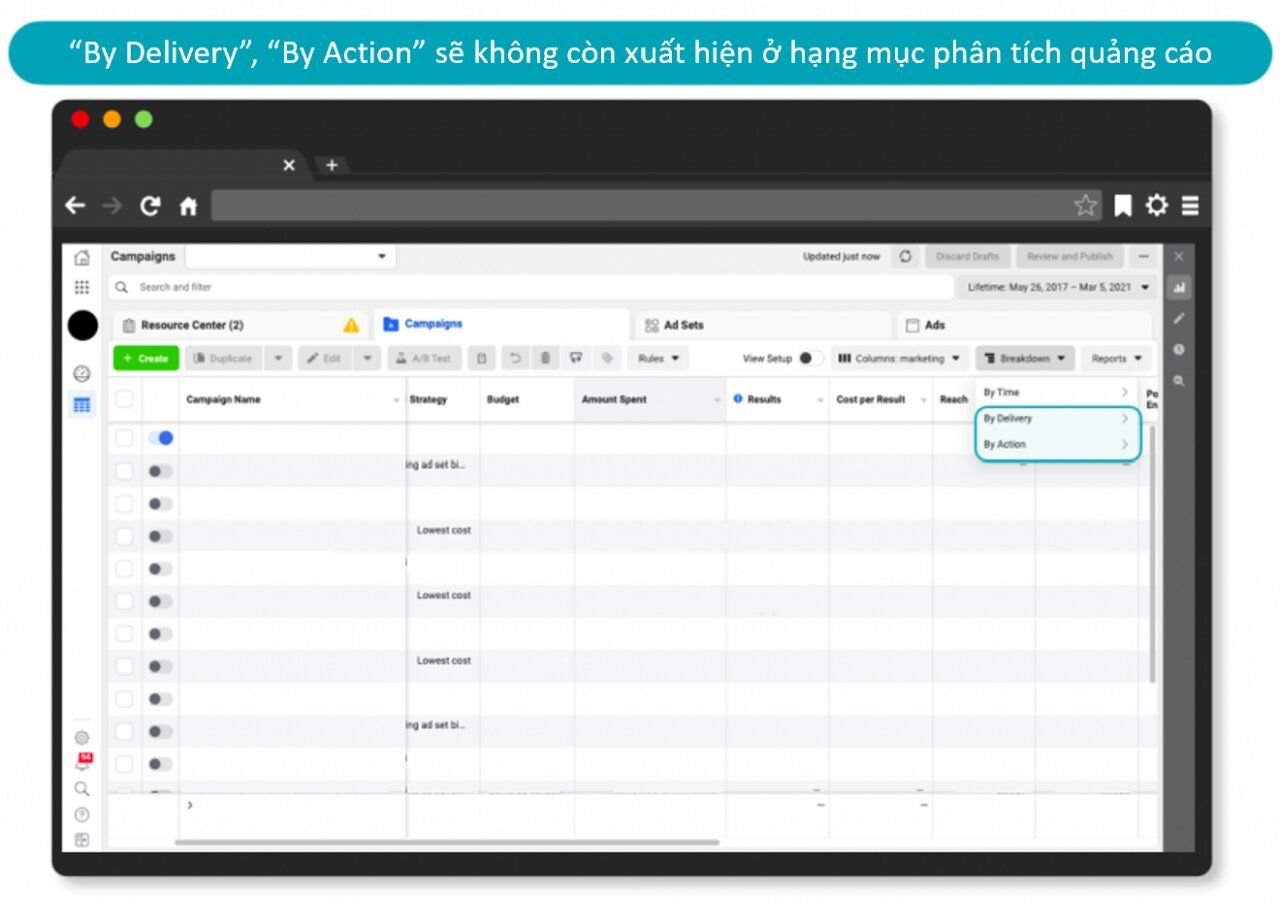Click the trash delete icon in toolbar
This screenshot has height=919, width=1280.
tap(544, 358)
